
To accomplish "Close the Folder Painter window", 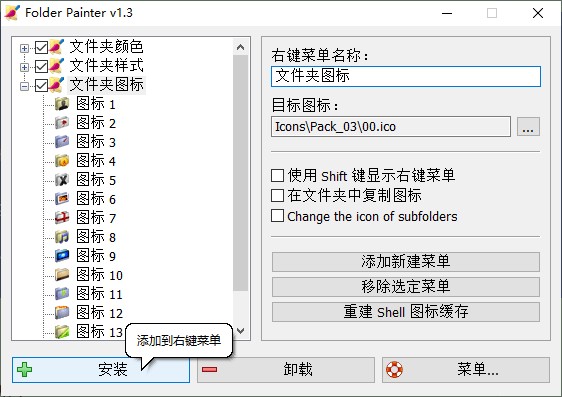I will (x=538, y=13).
